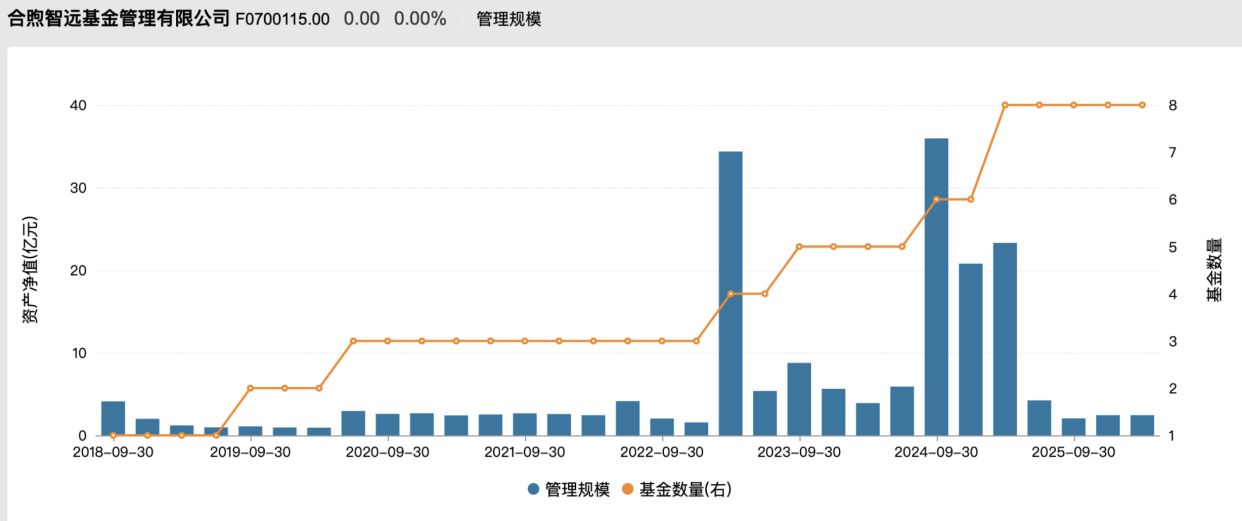Switch to the 管理规模 tab in header
1242x521 pixels.
coord(508,19)
